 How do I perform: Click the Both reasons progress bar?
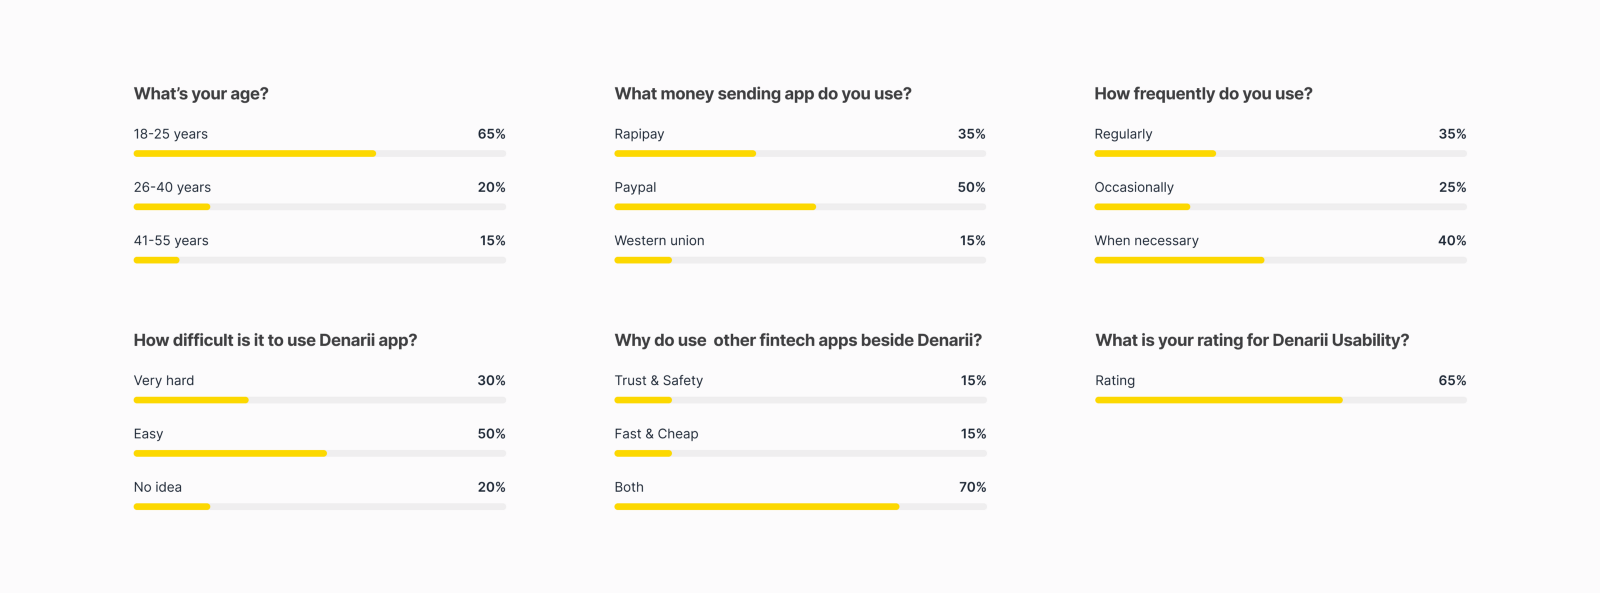pos(800,507)
